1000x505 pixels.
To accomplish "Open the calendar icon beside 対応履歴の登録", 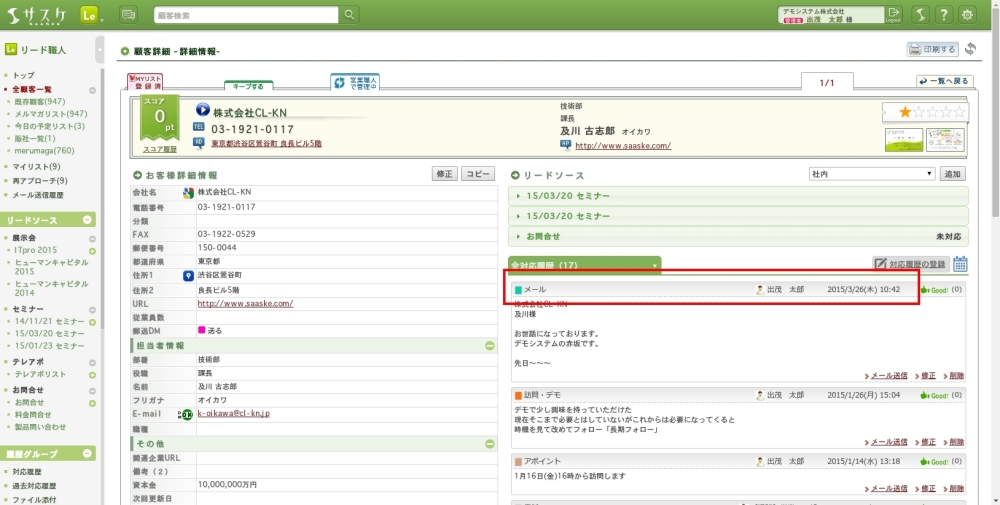I will pyautogui.click(x=960, y=264).
